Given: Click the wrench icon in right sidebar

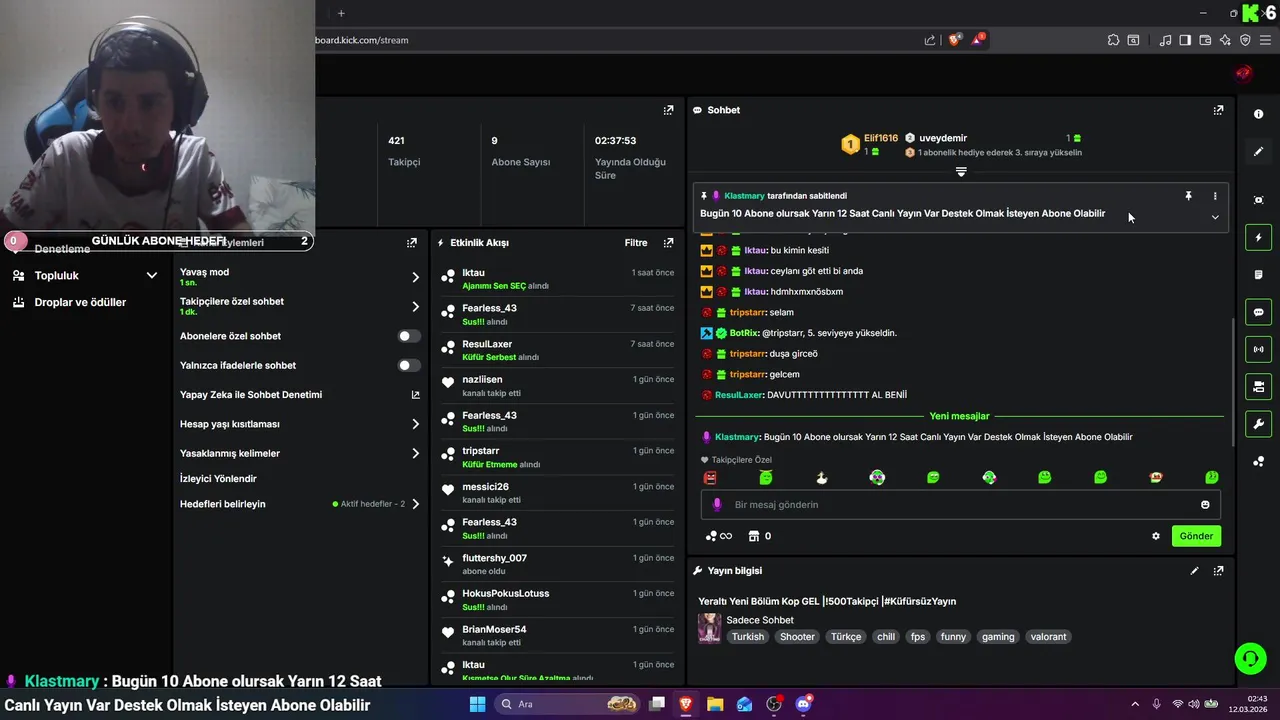Looking at the screenshot, I should click(x=1258, y=423).
